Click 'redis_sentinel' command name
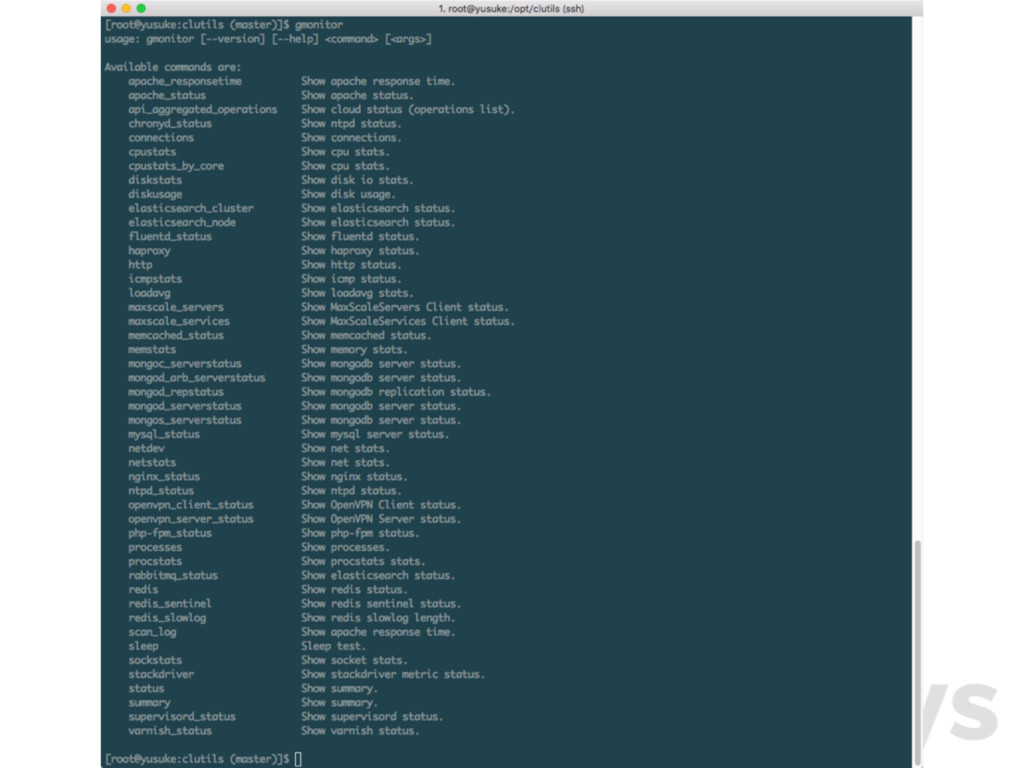This screenshot has height=768, width=1024. click(170, 603)
